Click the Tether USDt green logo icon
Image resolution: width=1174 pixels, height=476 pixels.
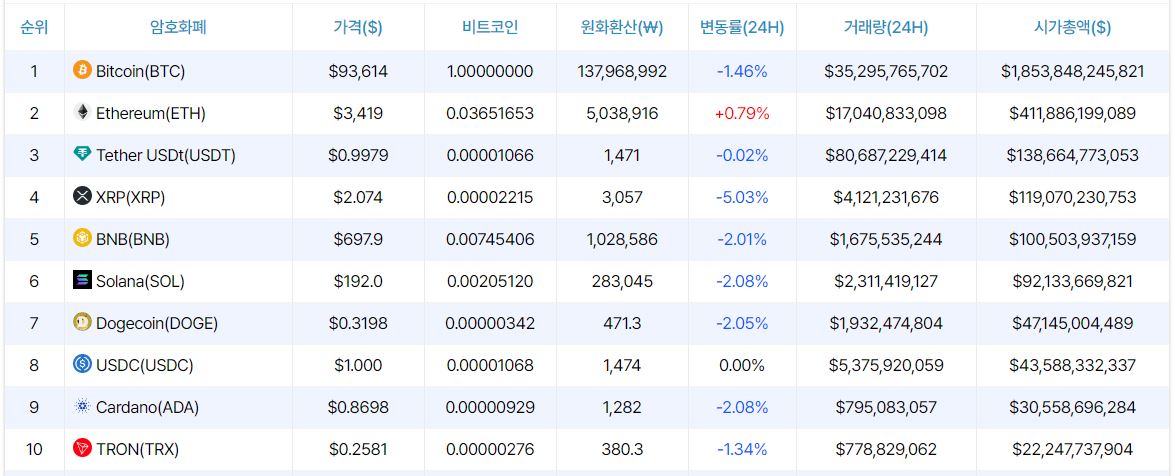coord(82,154)
